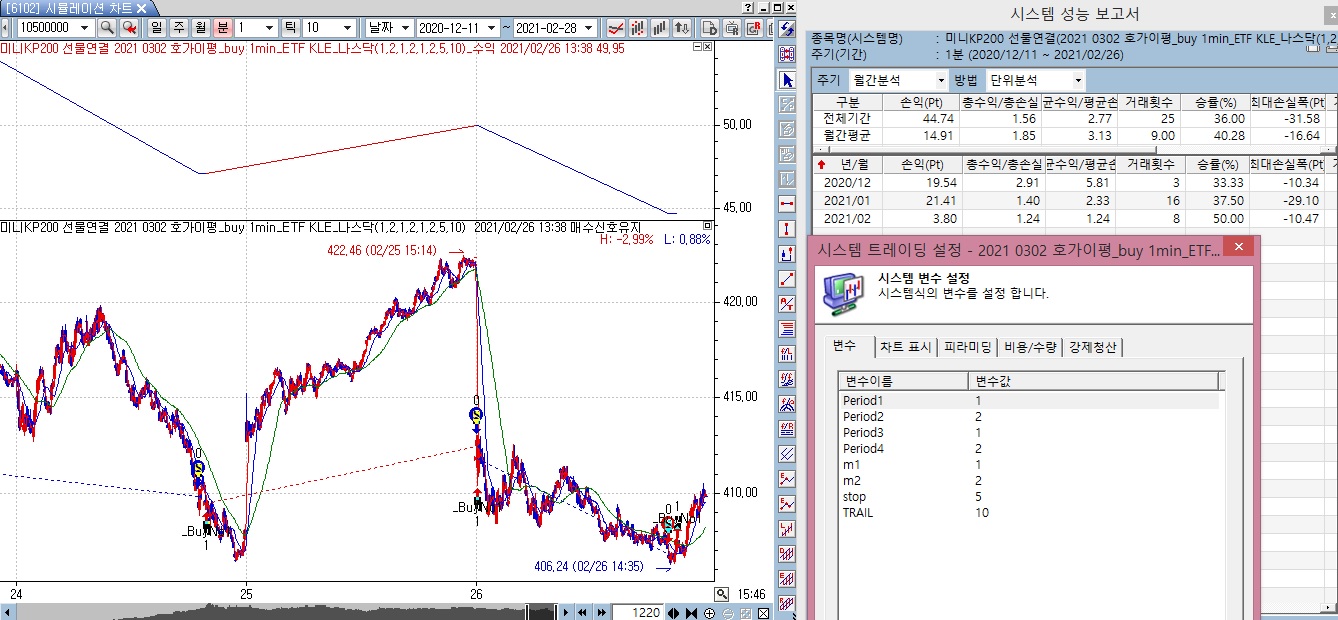Switch to the 차트 표시 tab
This screenshot has height=620, width=1338.
(905, 347)
